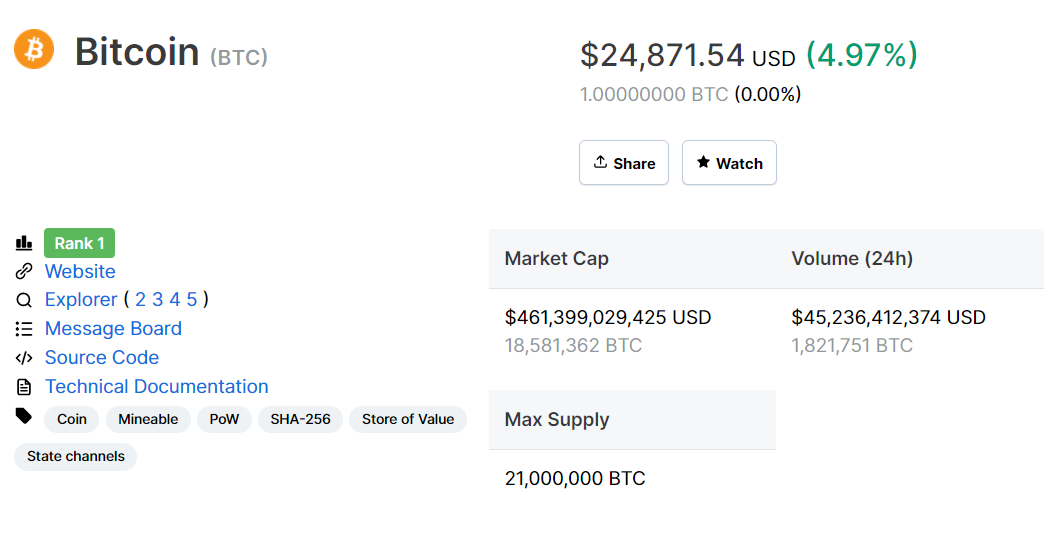Toggle Watch for Bitcoin
1044x554 pixels.
(729, 163)
